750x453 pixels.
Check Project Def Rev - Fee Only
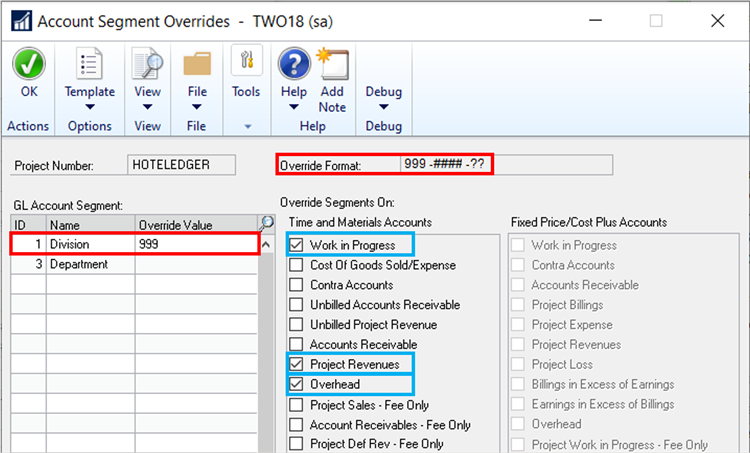[x=296, y=443]
